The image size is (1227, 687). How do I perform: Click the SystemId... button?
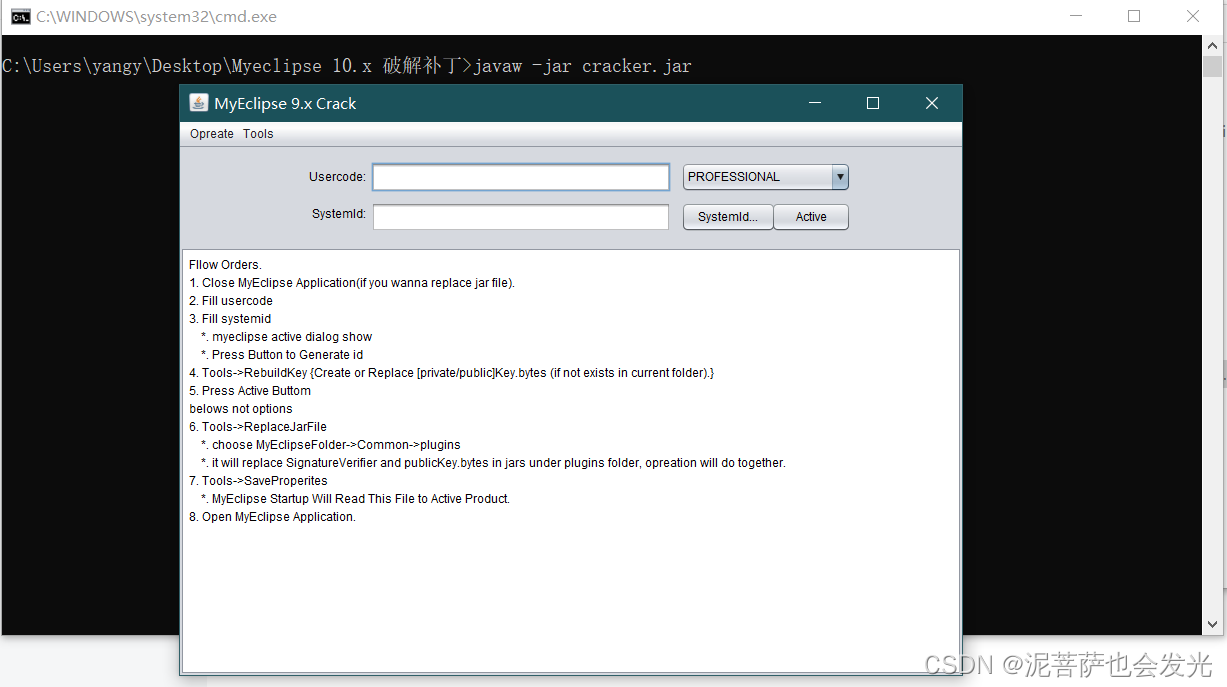728,217
